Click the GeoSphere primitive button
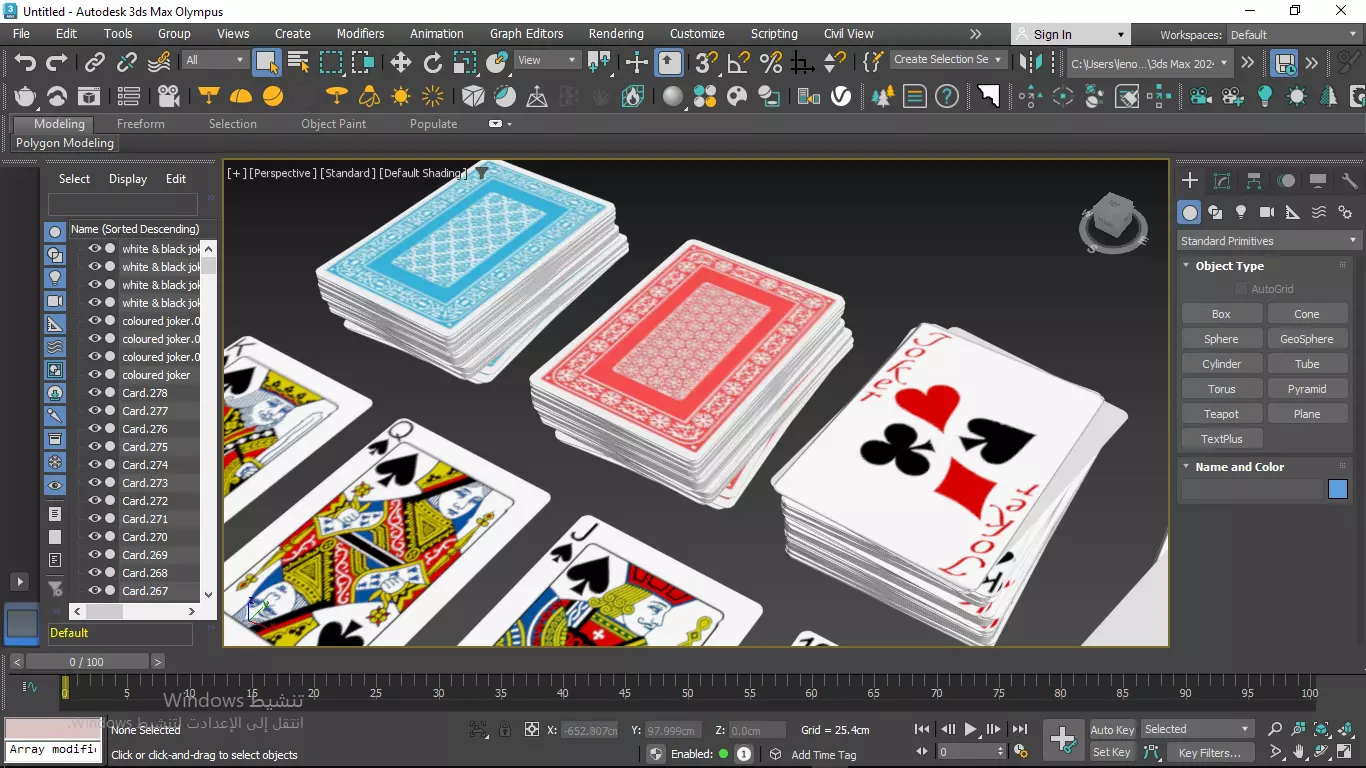The height and width of the screenshot is (768, 1366). pos(1307,339)
